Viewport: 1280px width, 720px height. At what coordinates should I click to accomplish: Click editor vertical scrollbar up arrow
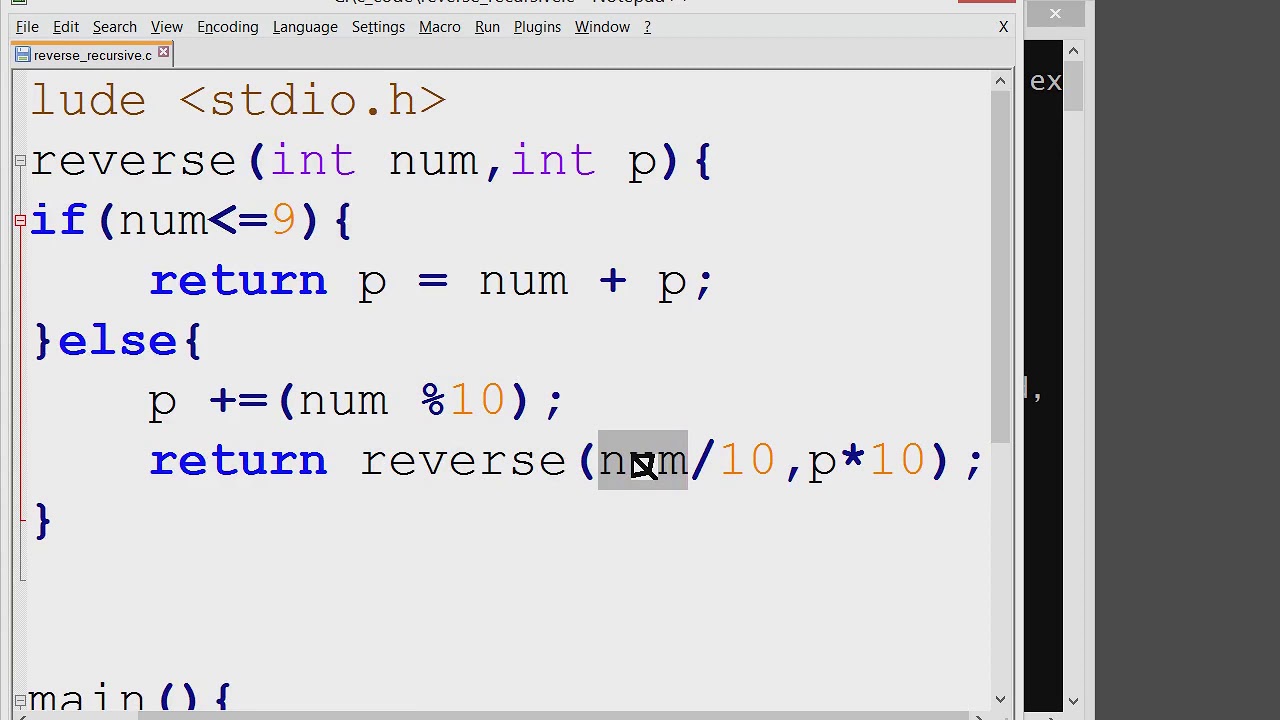tap(1000, 81)
